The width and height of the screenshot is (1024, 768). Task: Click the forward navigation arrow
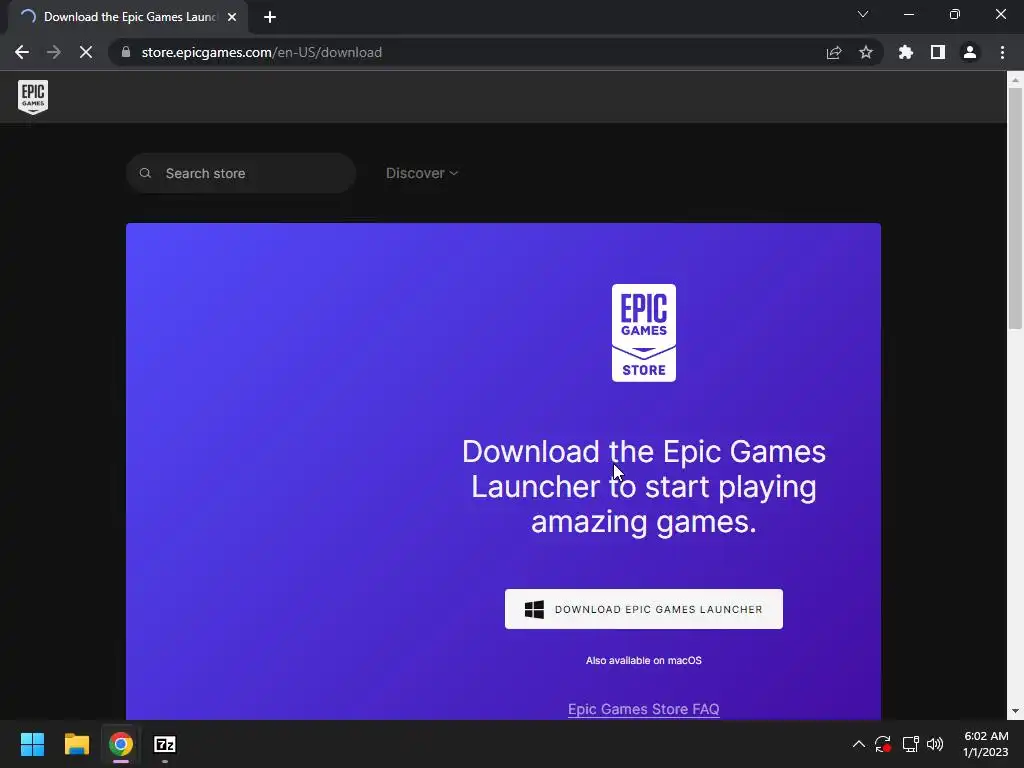coord(54,52)
